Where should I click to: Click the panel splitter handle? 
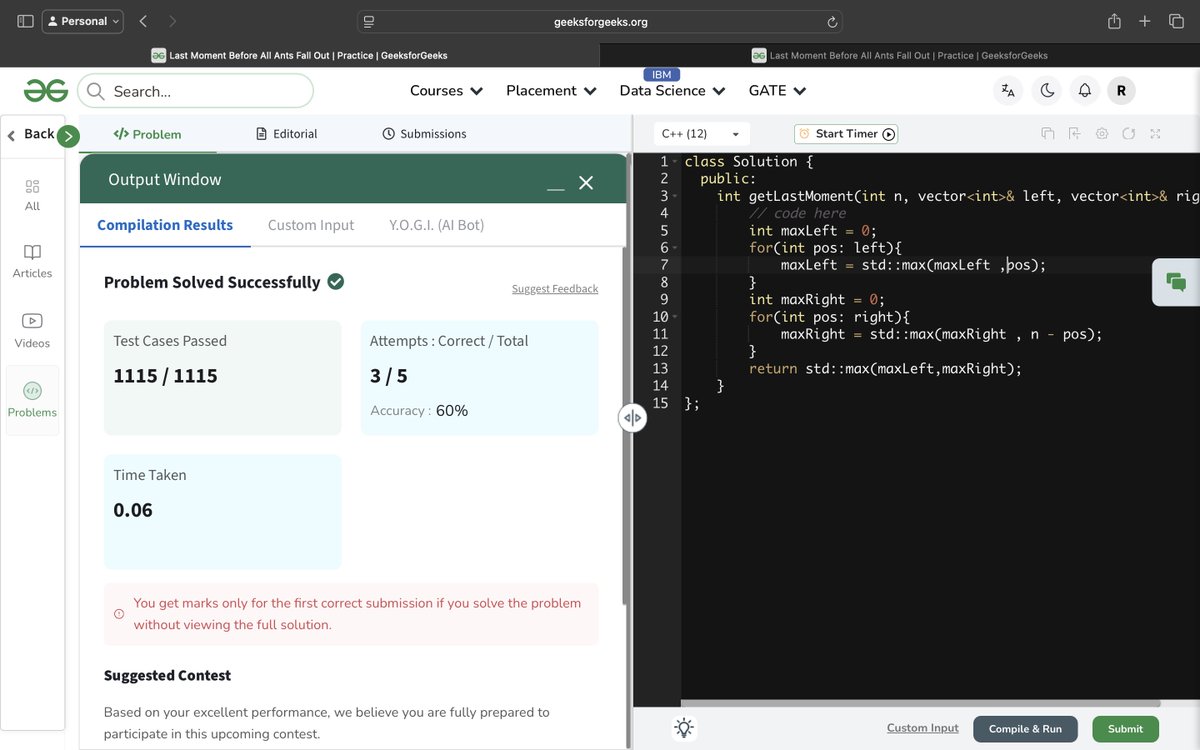point(632,418)
